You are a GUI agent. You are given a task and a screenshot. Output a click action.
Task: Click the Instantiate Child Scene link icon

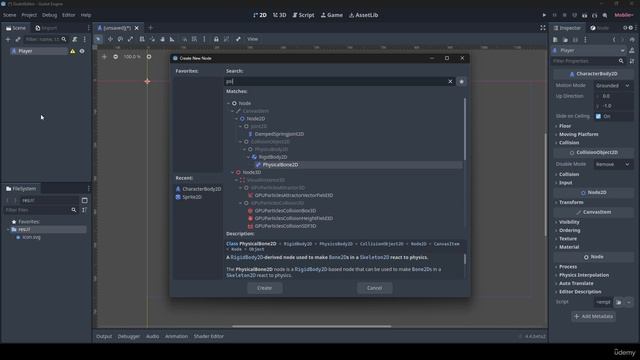click(18, 39)
